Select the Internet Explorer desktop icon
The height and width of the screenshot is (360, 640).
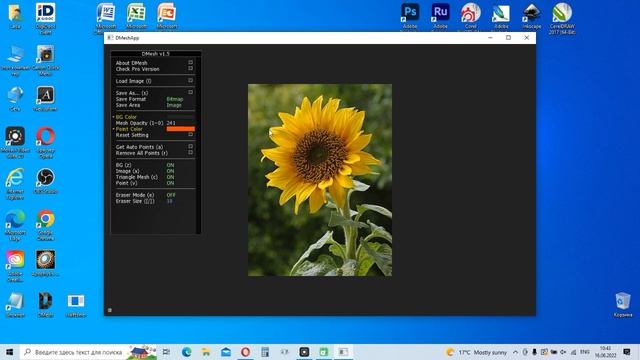pyautogui.click(x=15, y=183)
